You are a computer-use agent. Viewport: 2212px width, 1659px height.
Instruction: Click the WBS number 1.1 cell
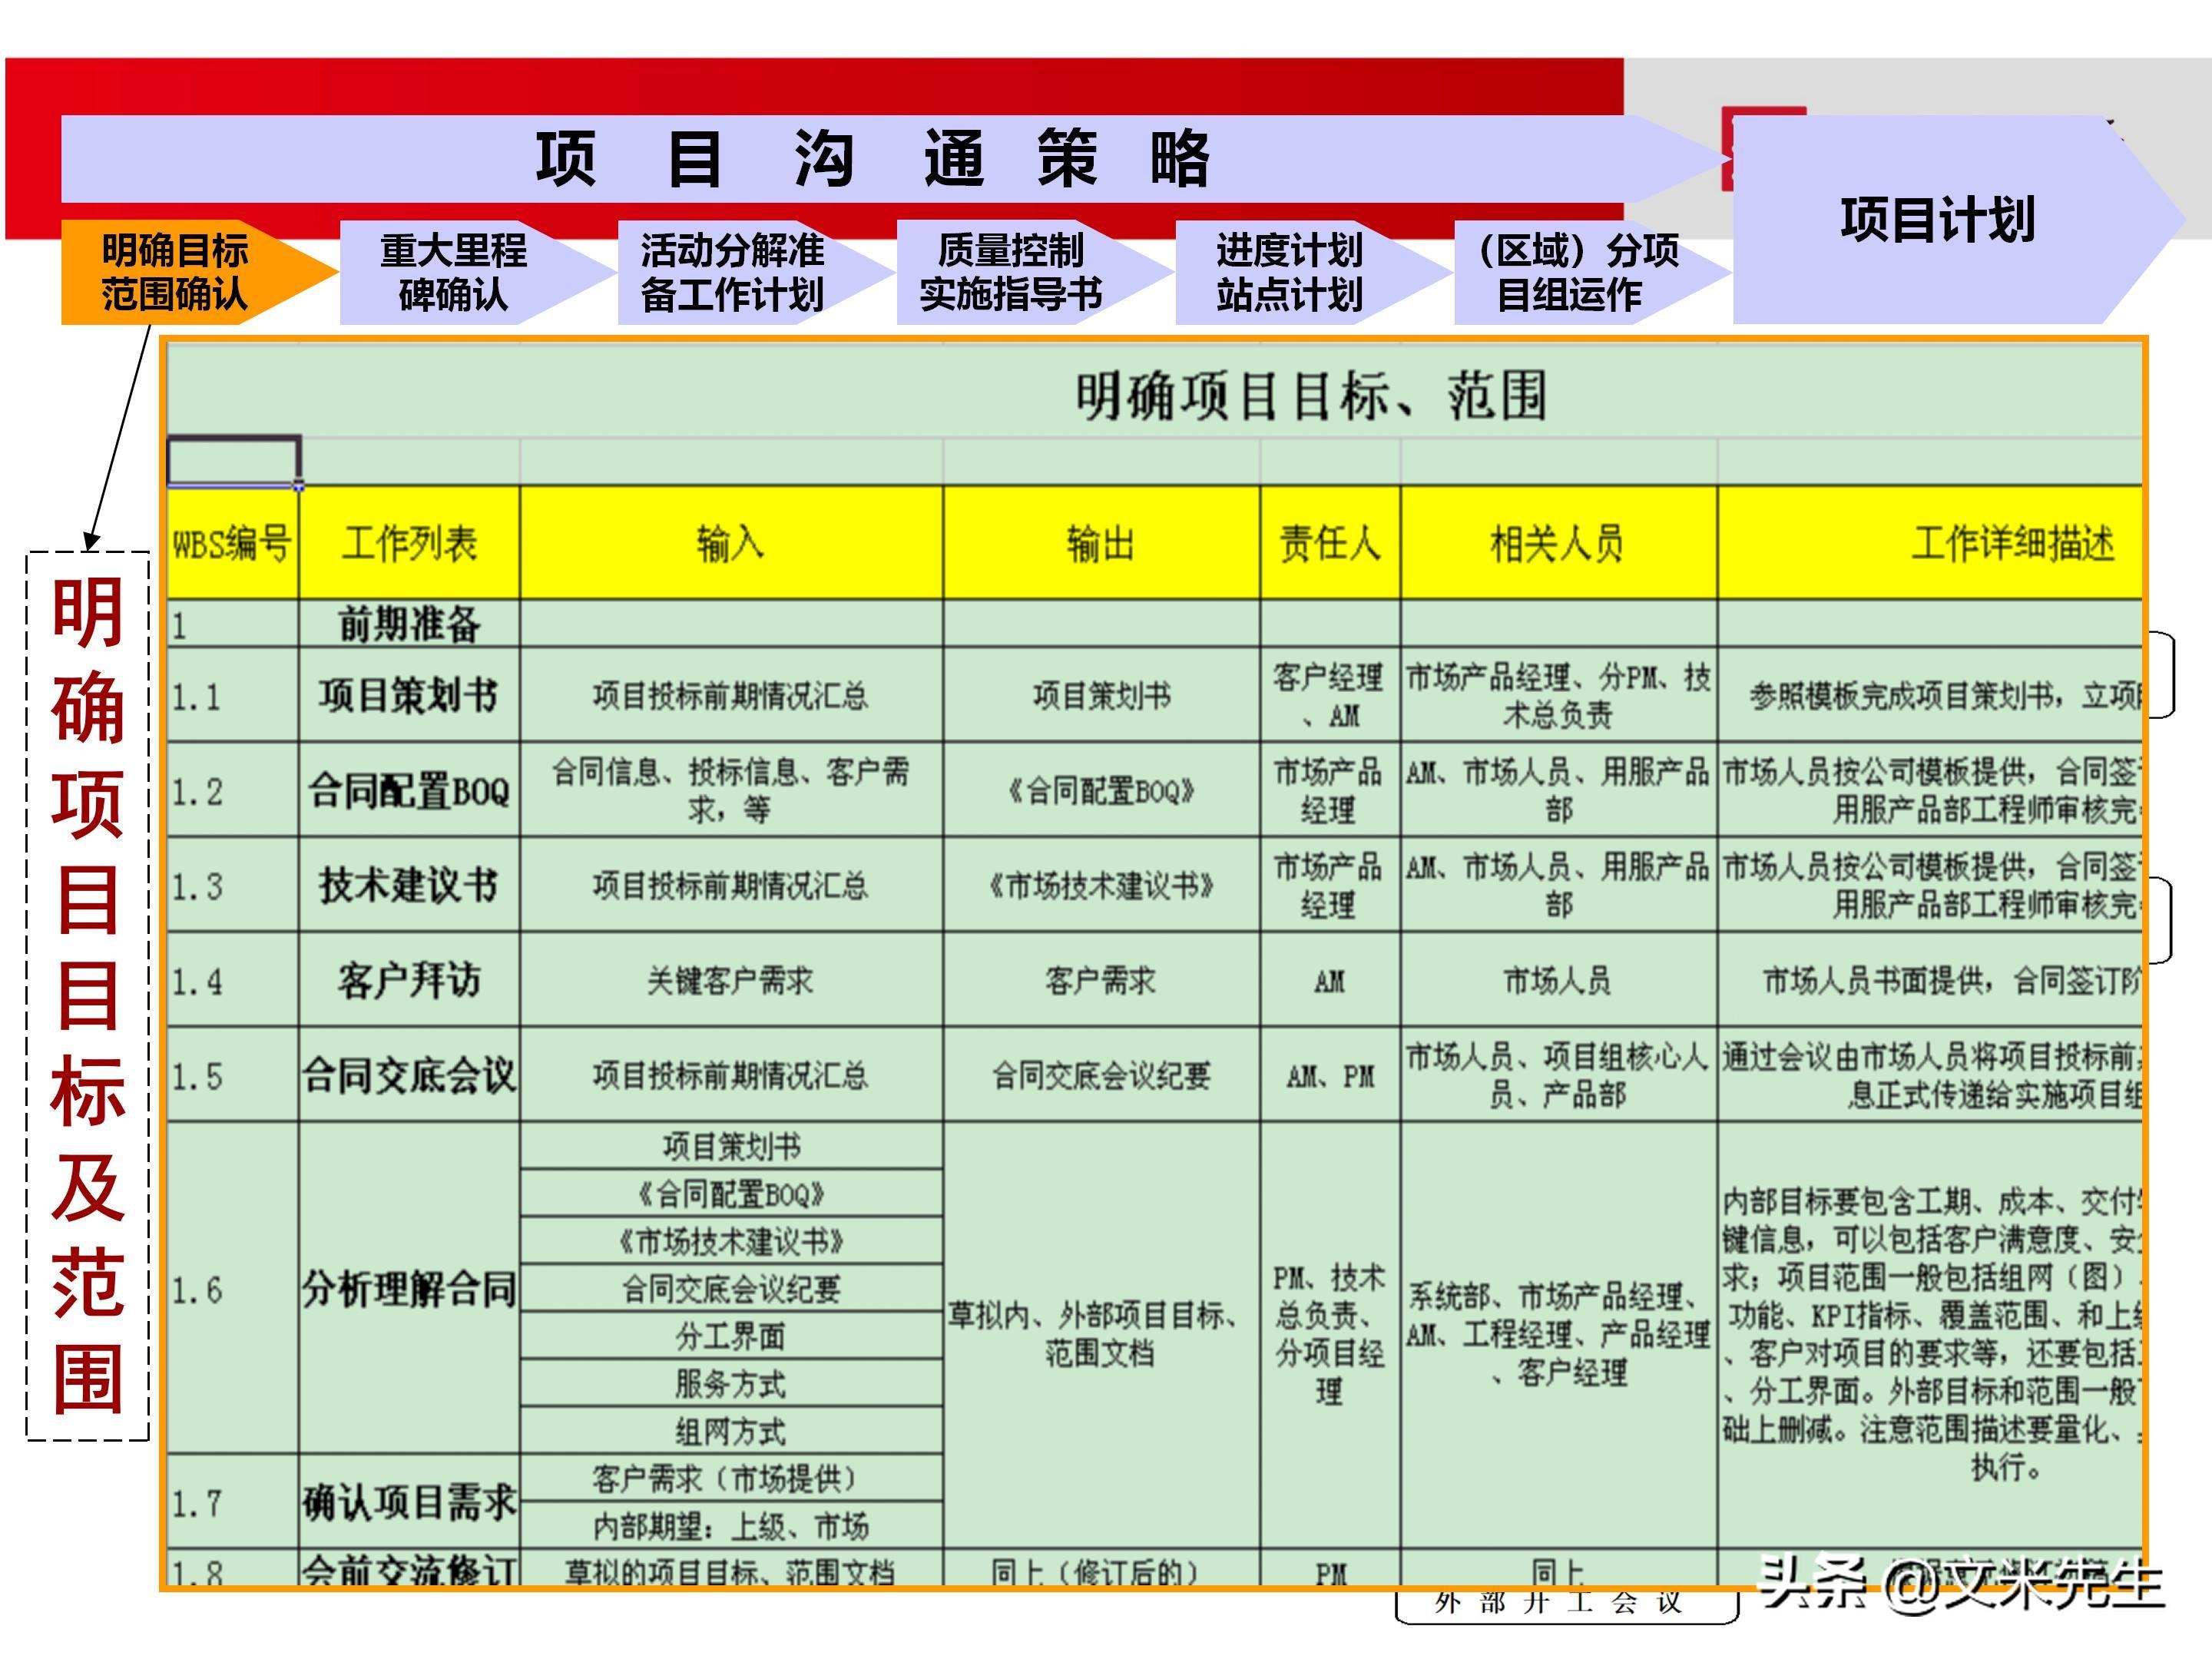tap(233, 694)
